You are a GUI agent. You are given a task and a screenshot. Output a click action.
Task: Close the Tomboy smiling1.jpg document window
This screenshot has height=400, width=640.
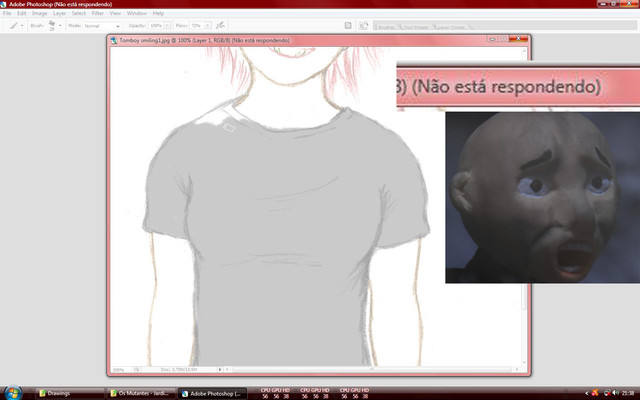click(518, 39)
